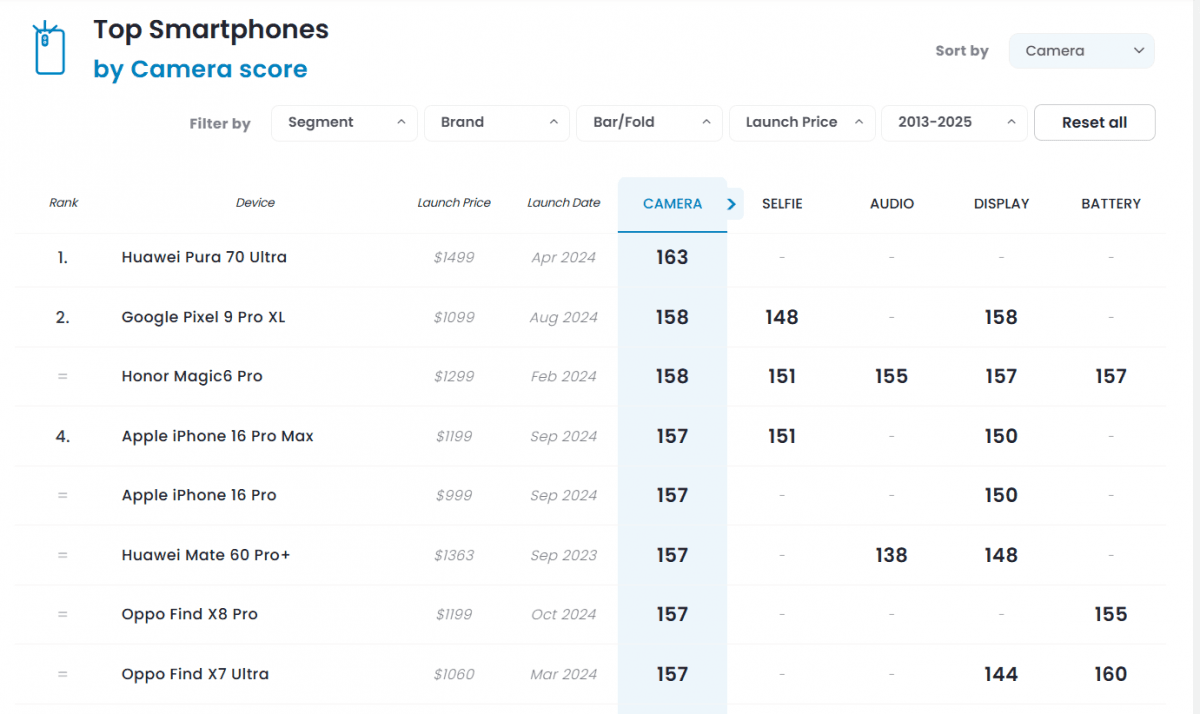Open Apple iPhone 16 Pro Max entry
This screenshot has width=1200, height=714.
217,436
